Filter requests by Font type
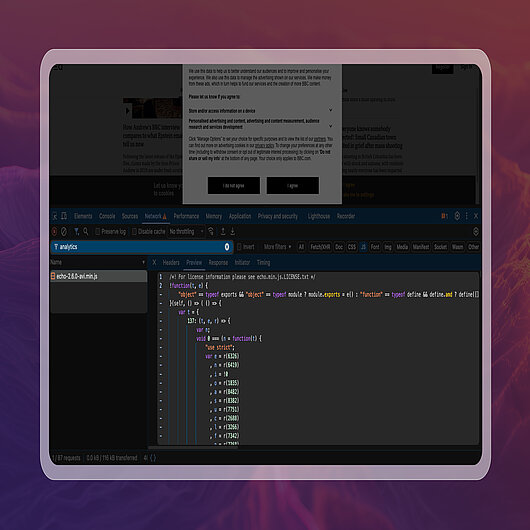This screenshot has height=530, width=530. tap(375, 247)
